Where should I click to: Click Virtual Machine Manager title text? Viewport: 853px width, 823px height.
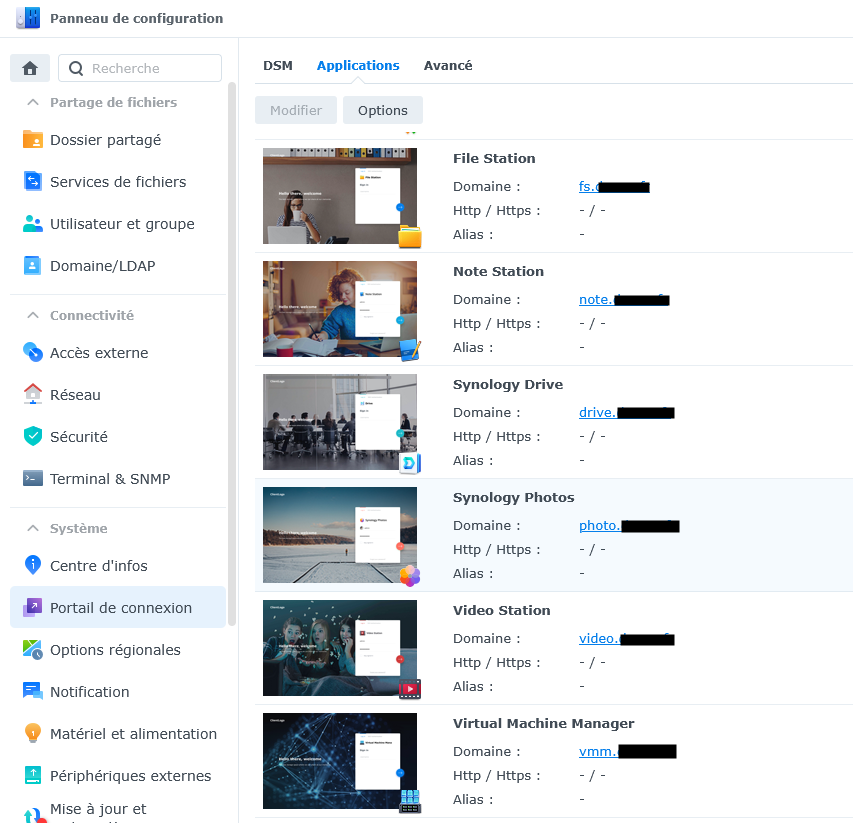pos(543,723)
